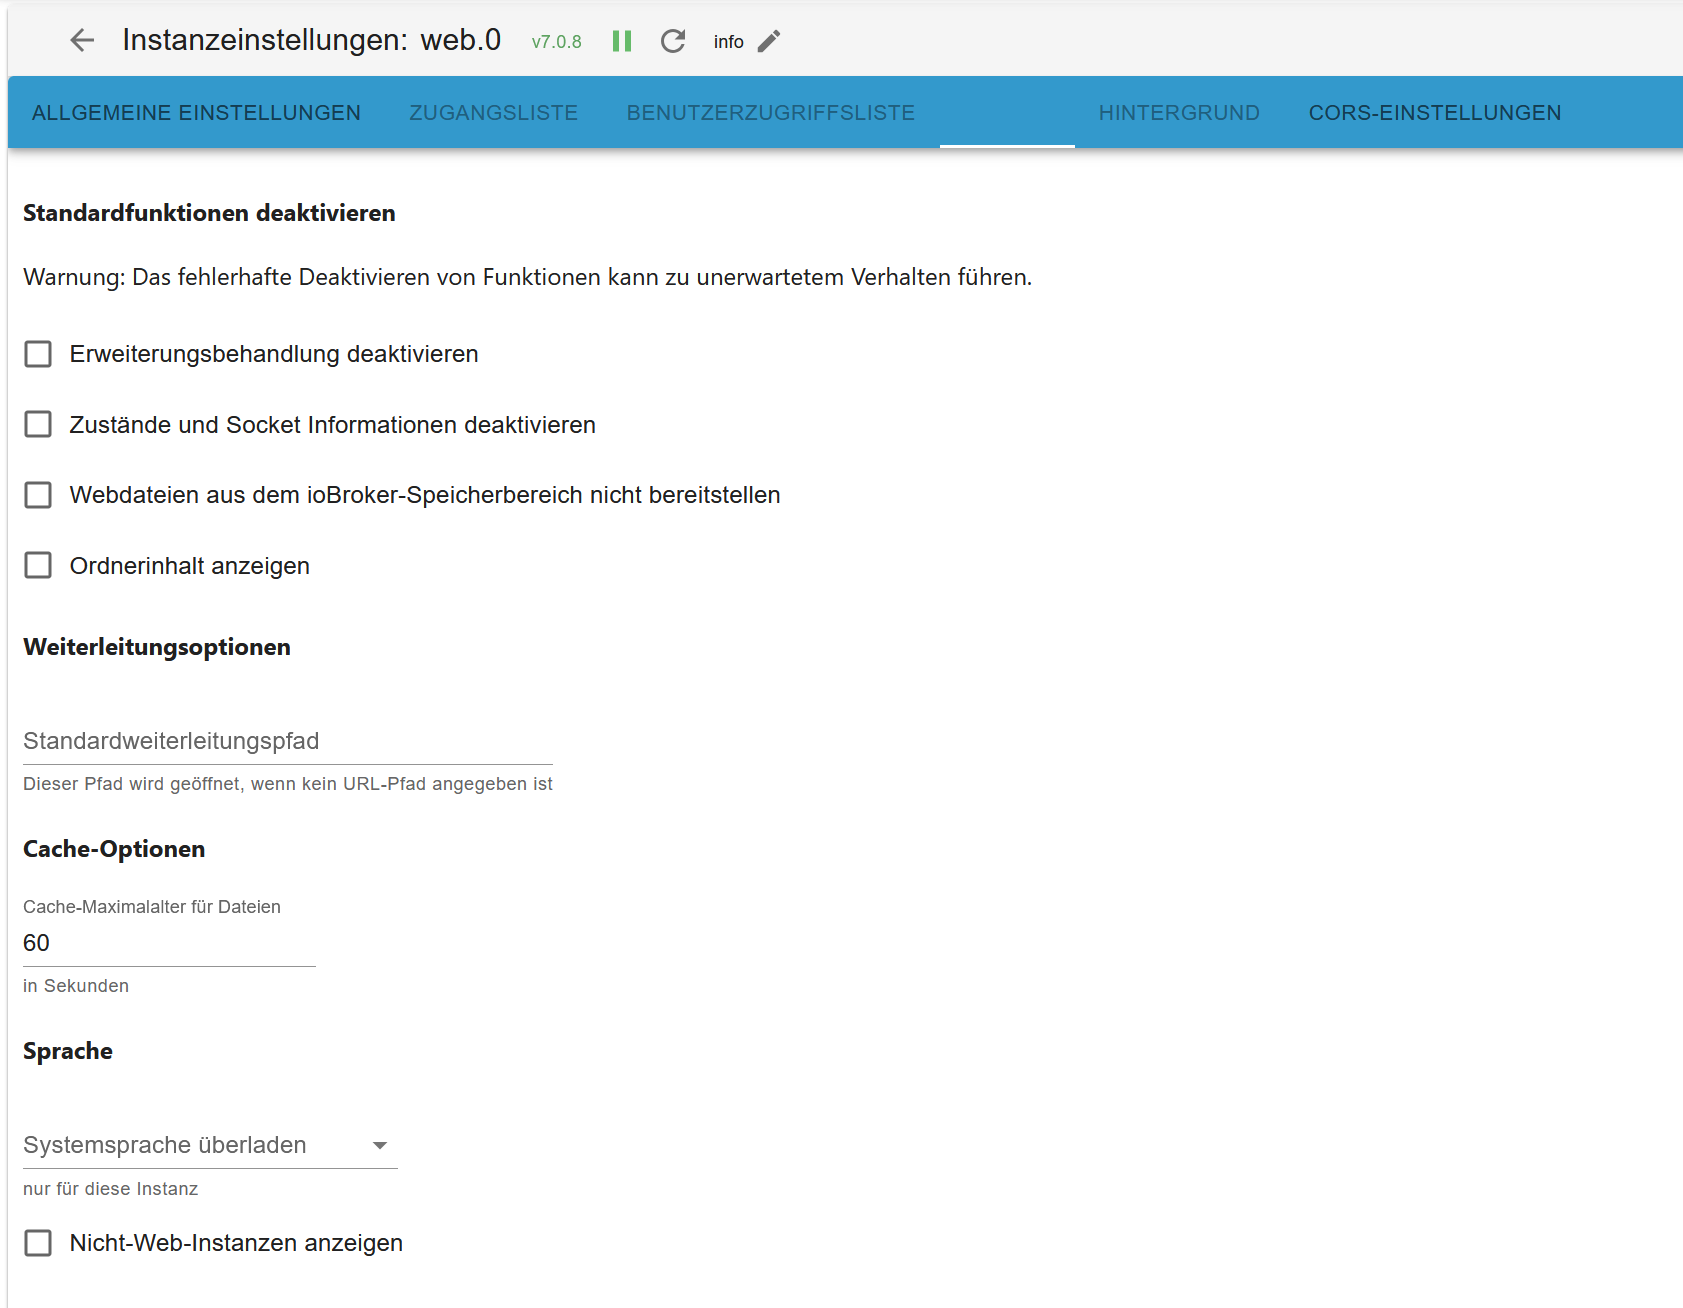Click the pencil icon to edit log level
Viewport: 1683px width, 1308px height.
pyautogui.click(x=768, y=41)
